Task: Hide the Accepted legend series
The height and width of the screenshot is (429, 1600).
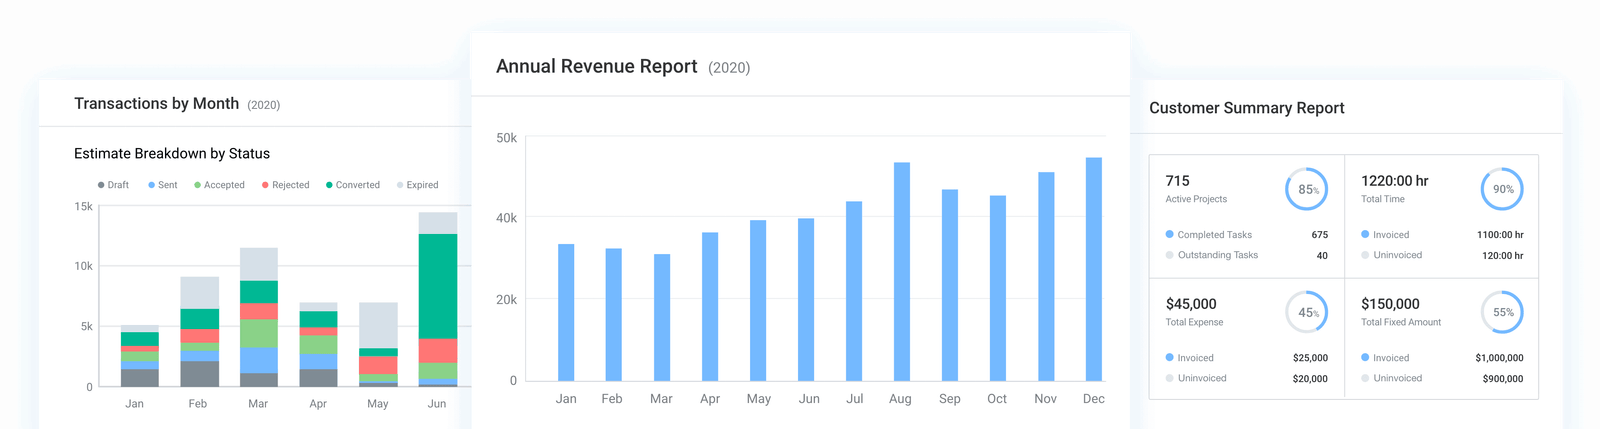Action: point(219,185)
